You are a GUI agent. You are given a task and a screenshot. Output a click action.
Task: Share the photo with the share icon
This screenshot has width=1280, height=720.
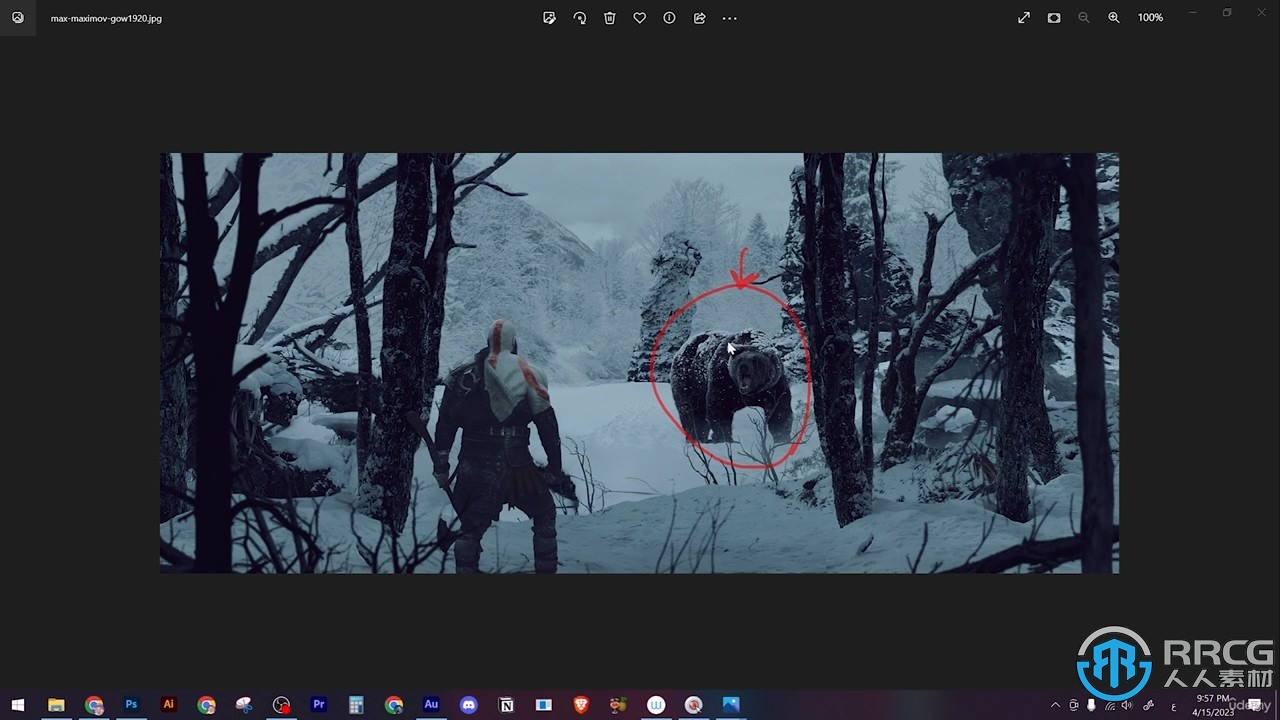[699, 18]
